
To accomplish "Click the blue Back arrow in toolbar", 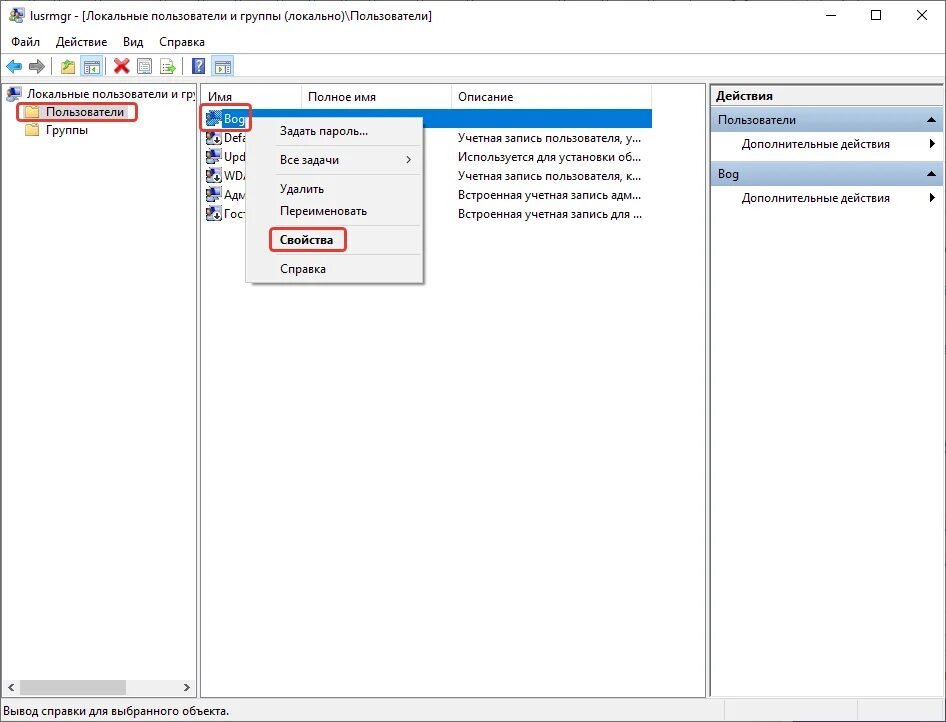I will click(x=14, y=66).
